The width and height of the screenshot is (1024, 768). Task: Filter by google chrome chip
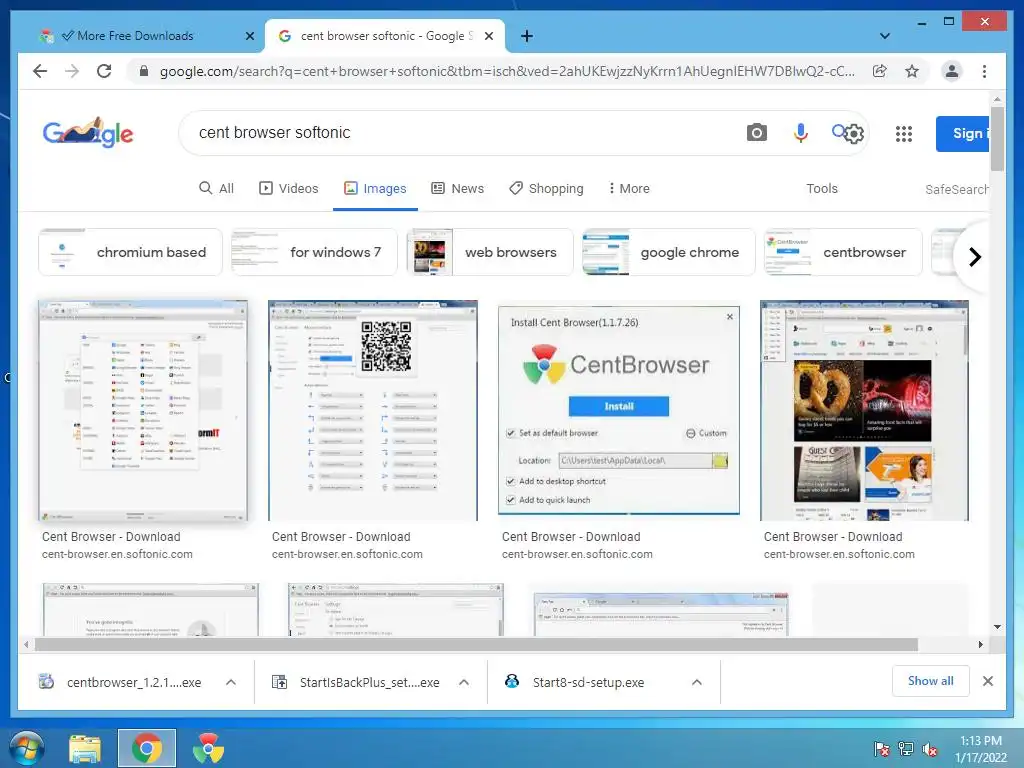668,252
